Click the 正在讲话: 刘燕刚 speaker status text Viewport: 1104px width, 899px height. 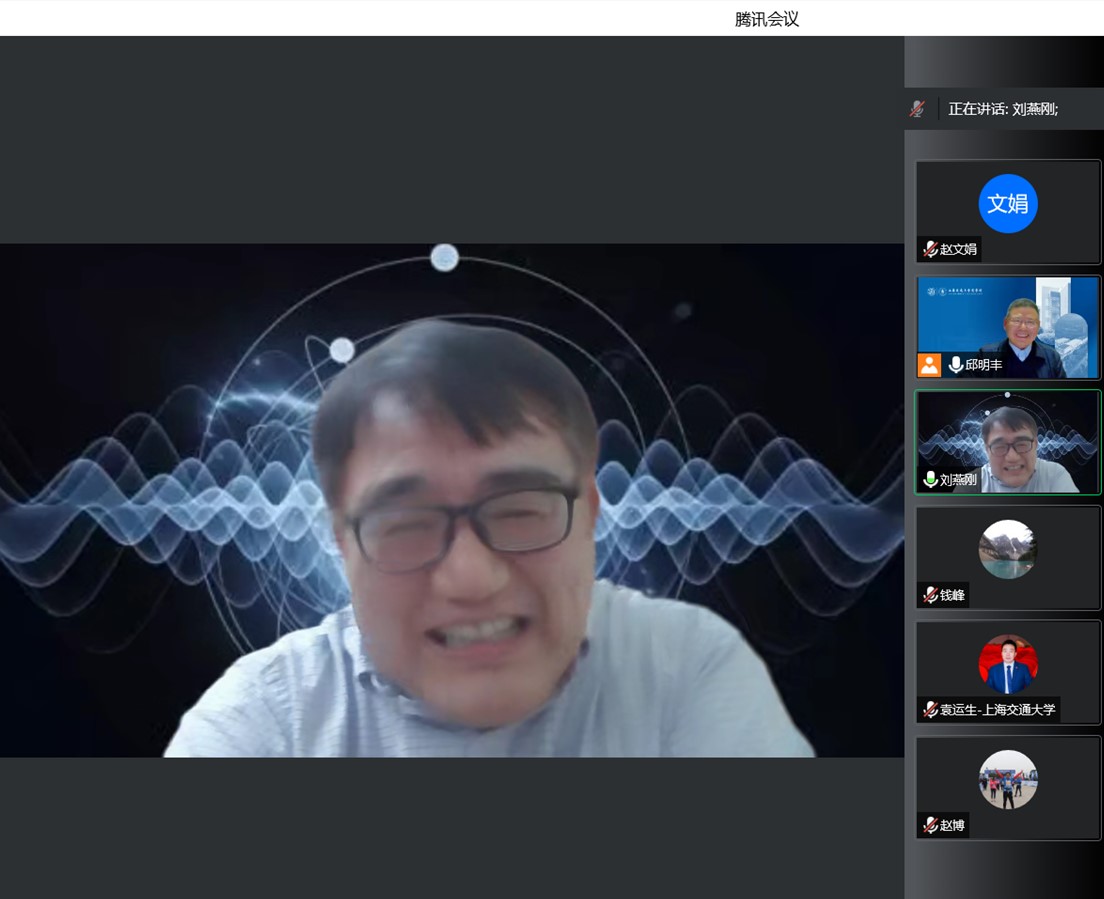tap(1003, 109)
